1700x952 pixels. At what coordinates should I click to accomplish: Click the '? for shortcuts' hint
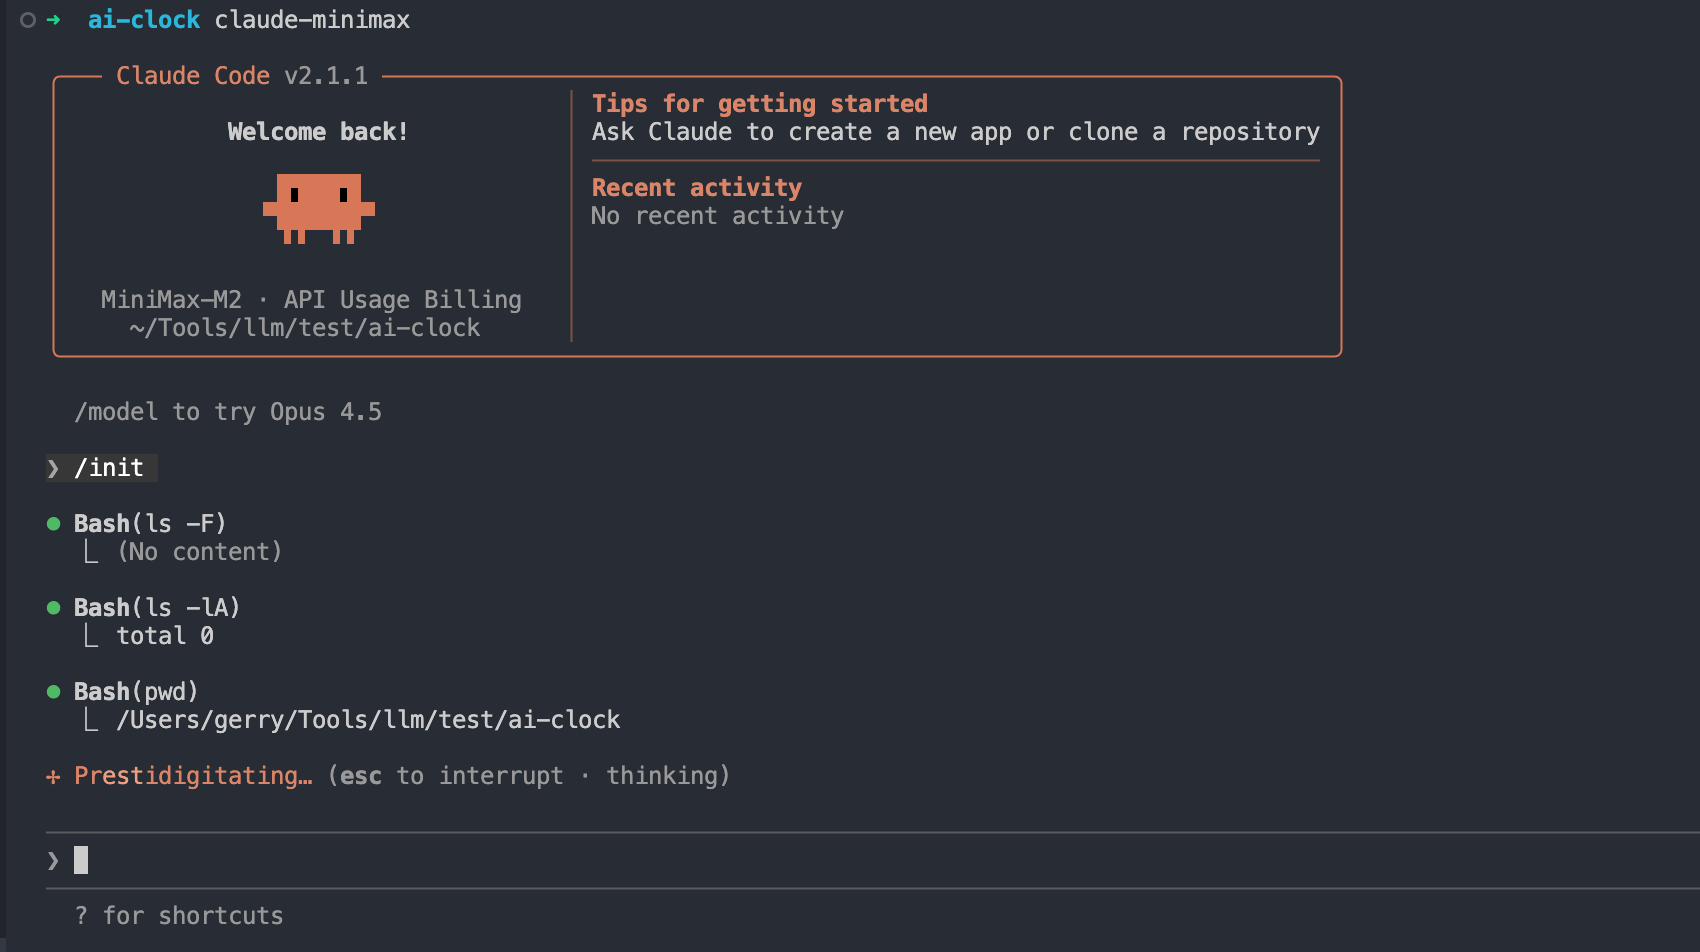(179, 916)
